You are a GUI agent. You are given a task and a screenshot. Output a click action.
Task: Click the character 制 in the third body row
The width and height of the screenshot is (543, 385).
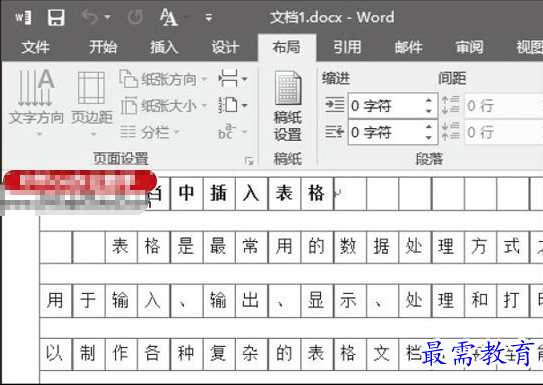(88, 353)
